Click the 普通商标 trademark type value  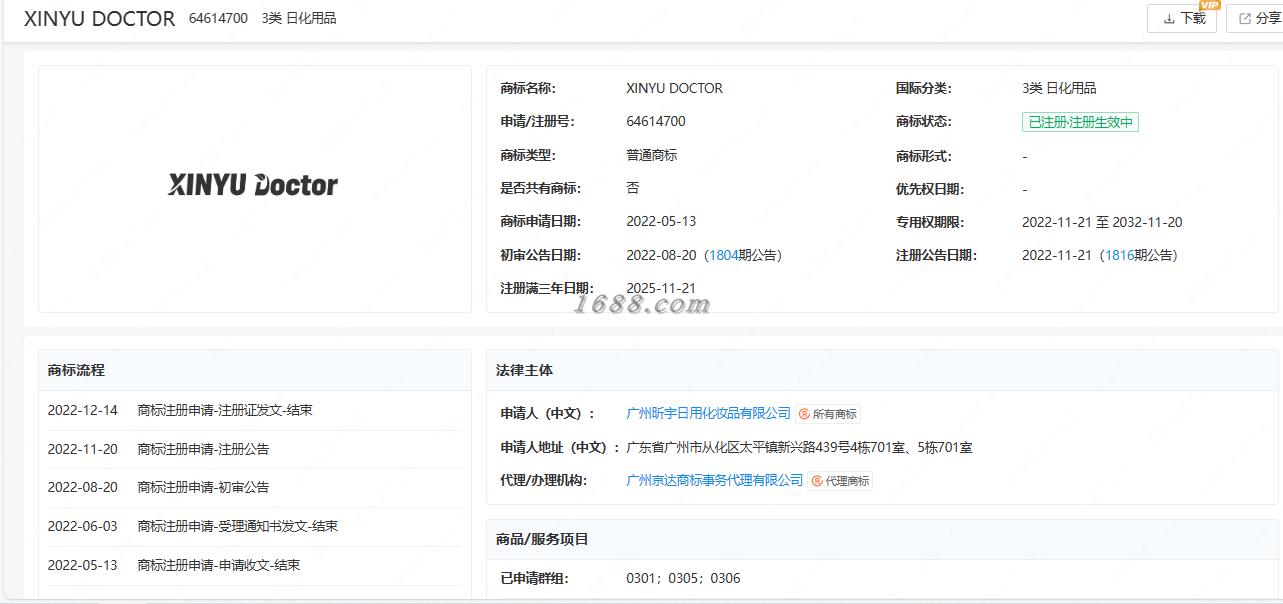652,155
